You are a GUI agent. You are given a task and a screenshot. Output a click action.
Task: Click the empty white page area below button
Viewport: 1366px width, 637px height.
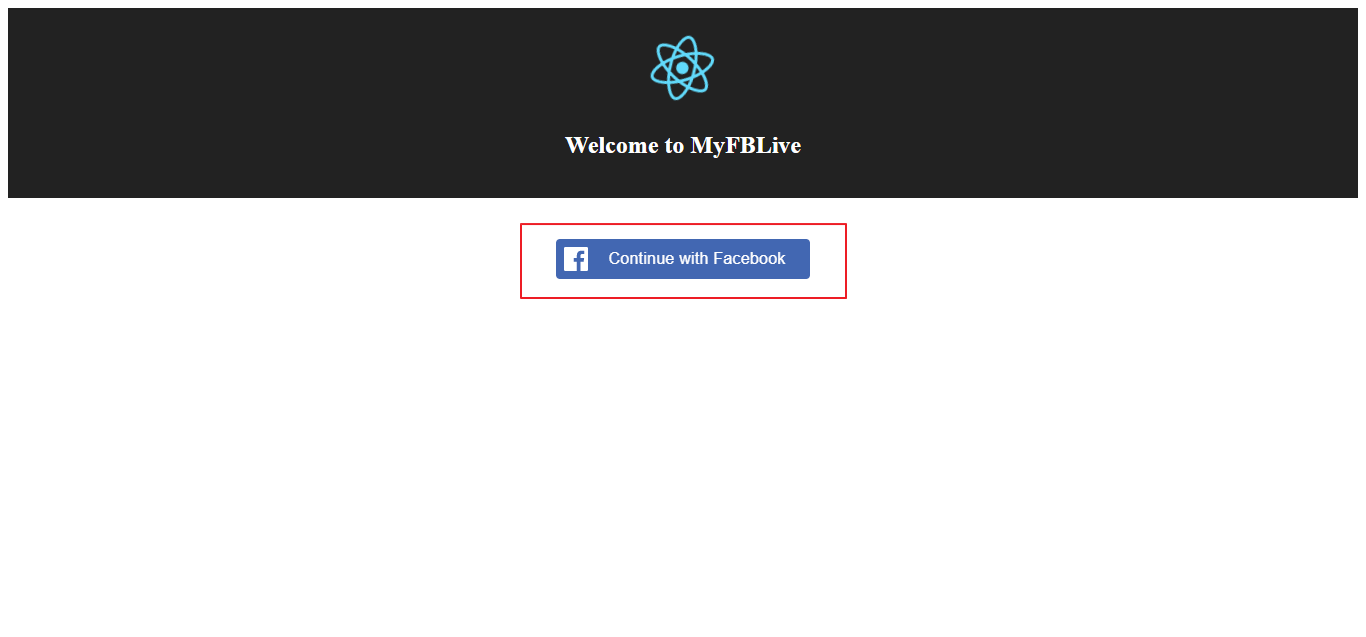(x=683, y=460)
